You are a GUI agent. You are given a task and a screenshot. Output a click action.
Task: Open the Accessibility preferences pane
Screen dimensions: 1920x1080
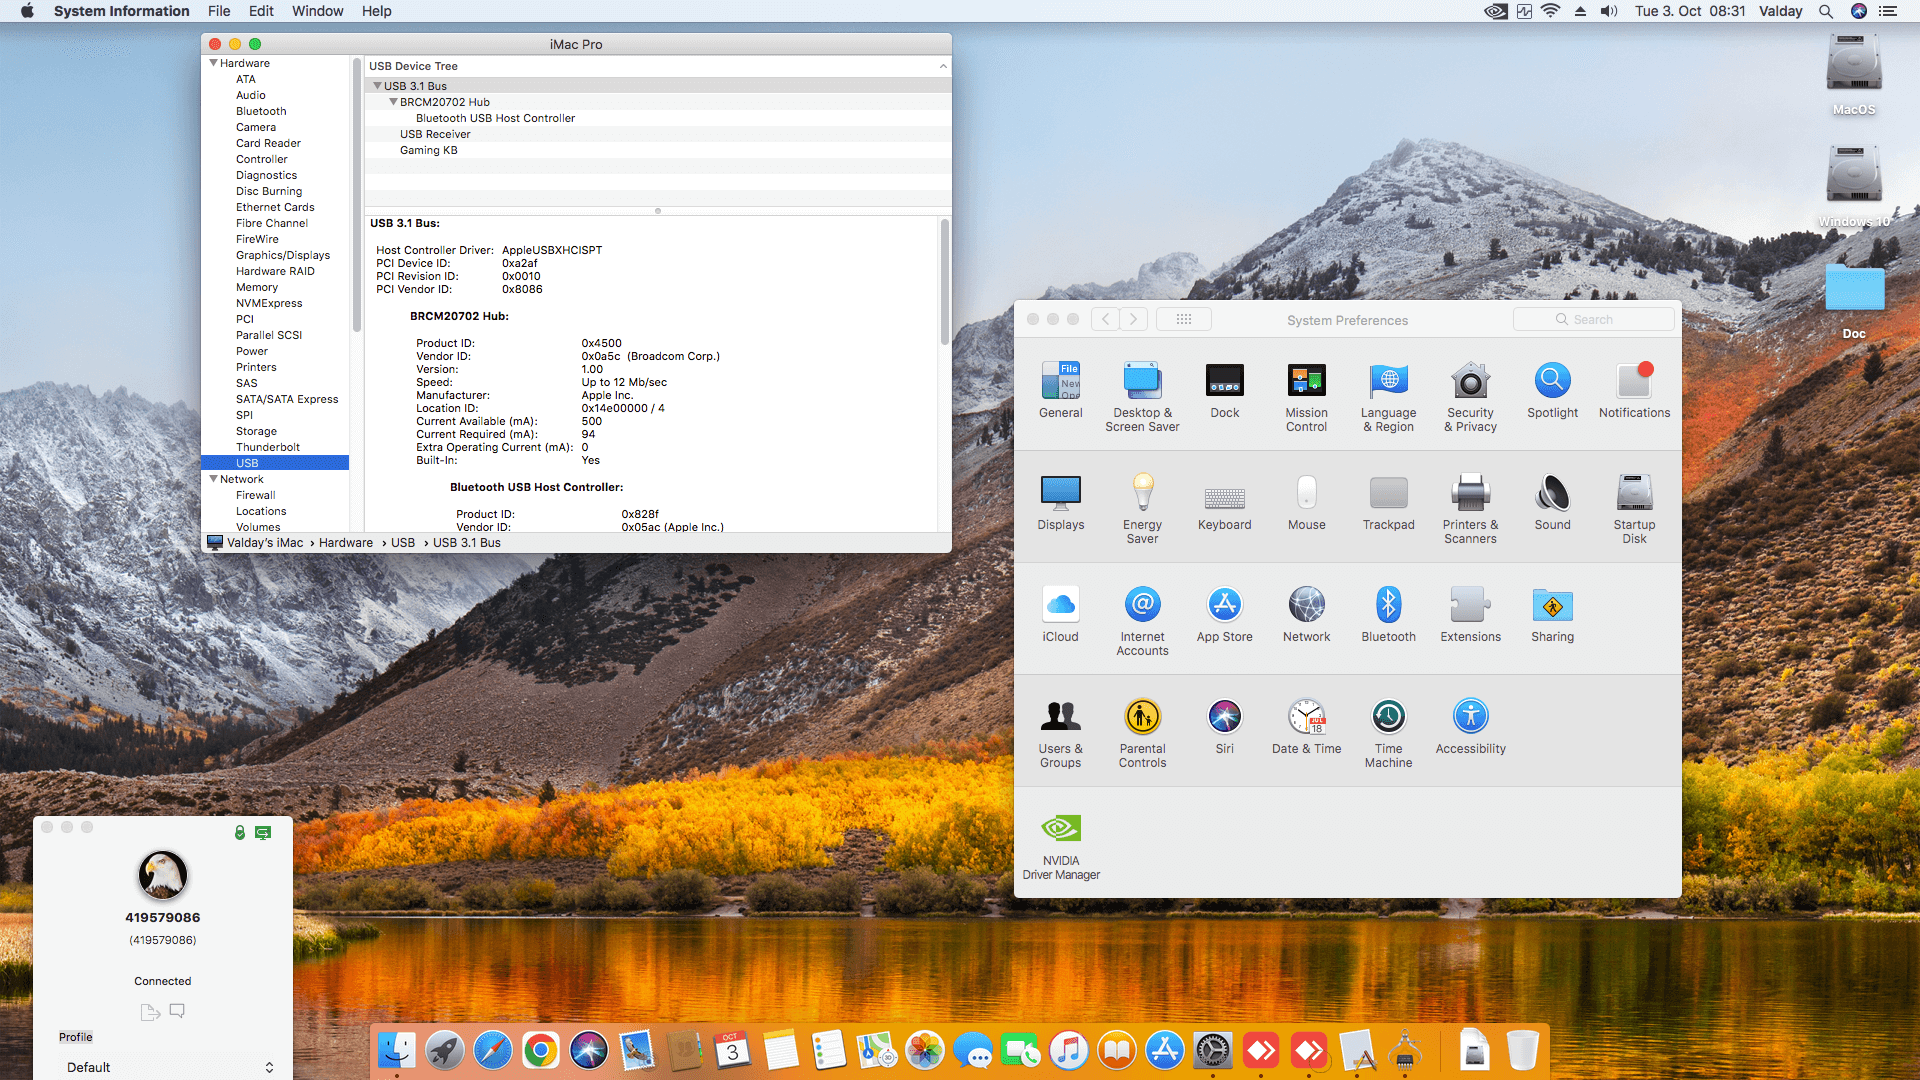(x=1470, y=726)
